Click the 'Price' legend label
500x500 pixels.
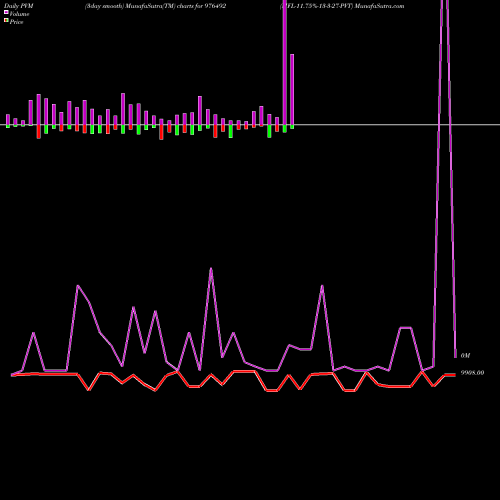pos(16,22)
